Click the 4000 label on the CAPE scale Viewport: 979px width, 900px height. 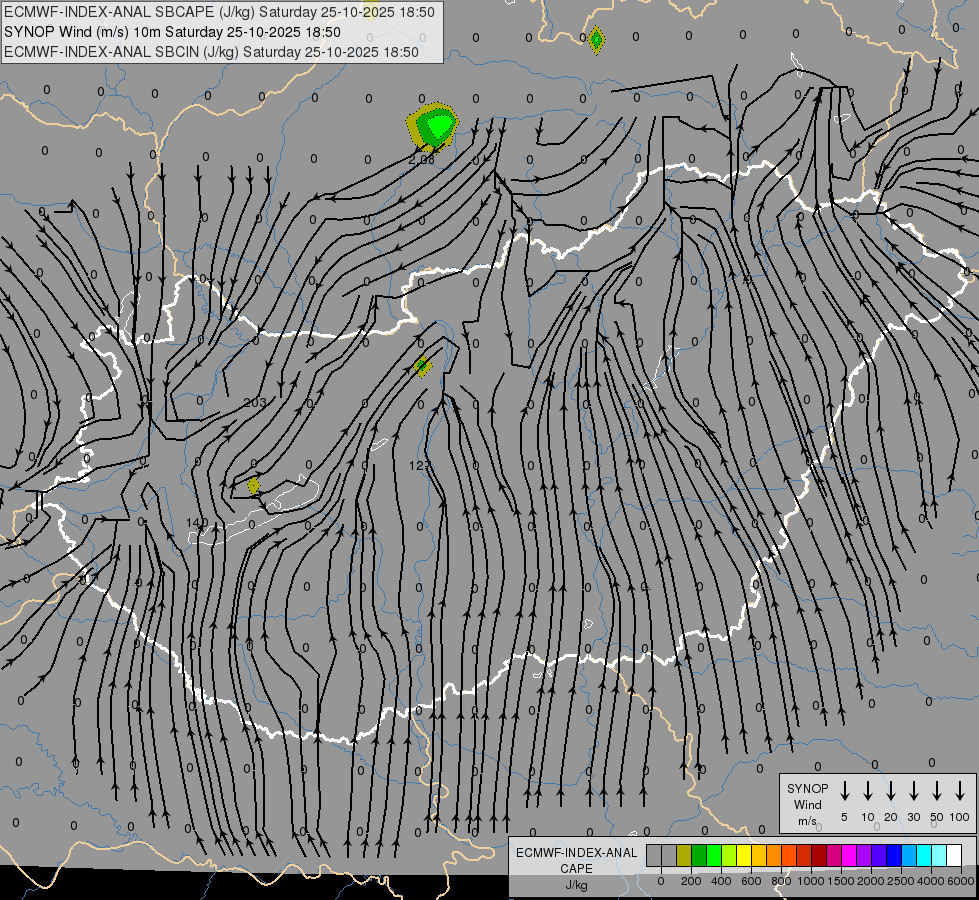click(930, 881)
